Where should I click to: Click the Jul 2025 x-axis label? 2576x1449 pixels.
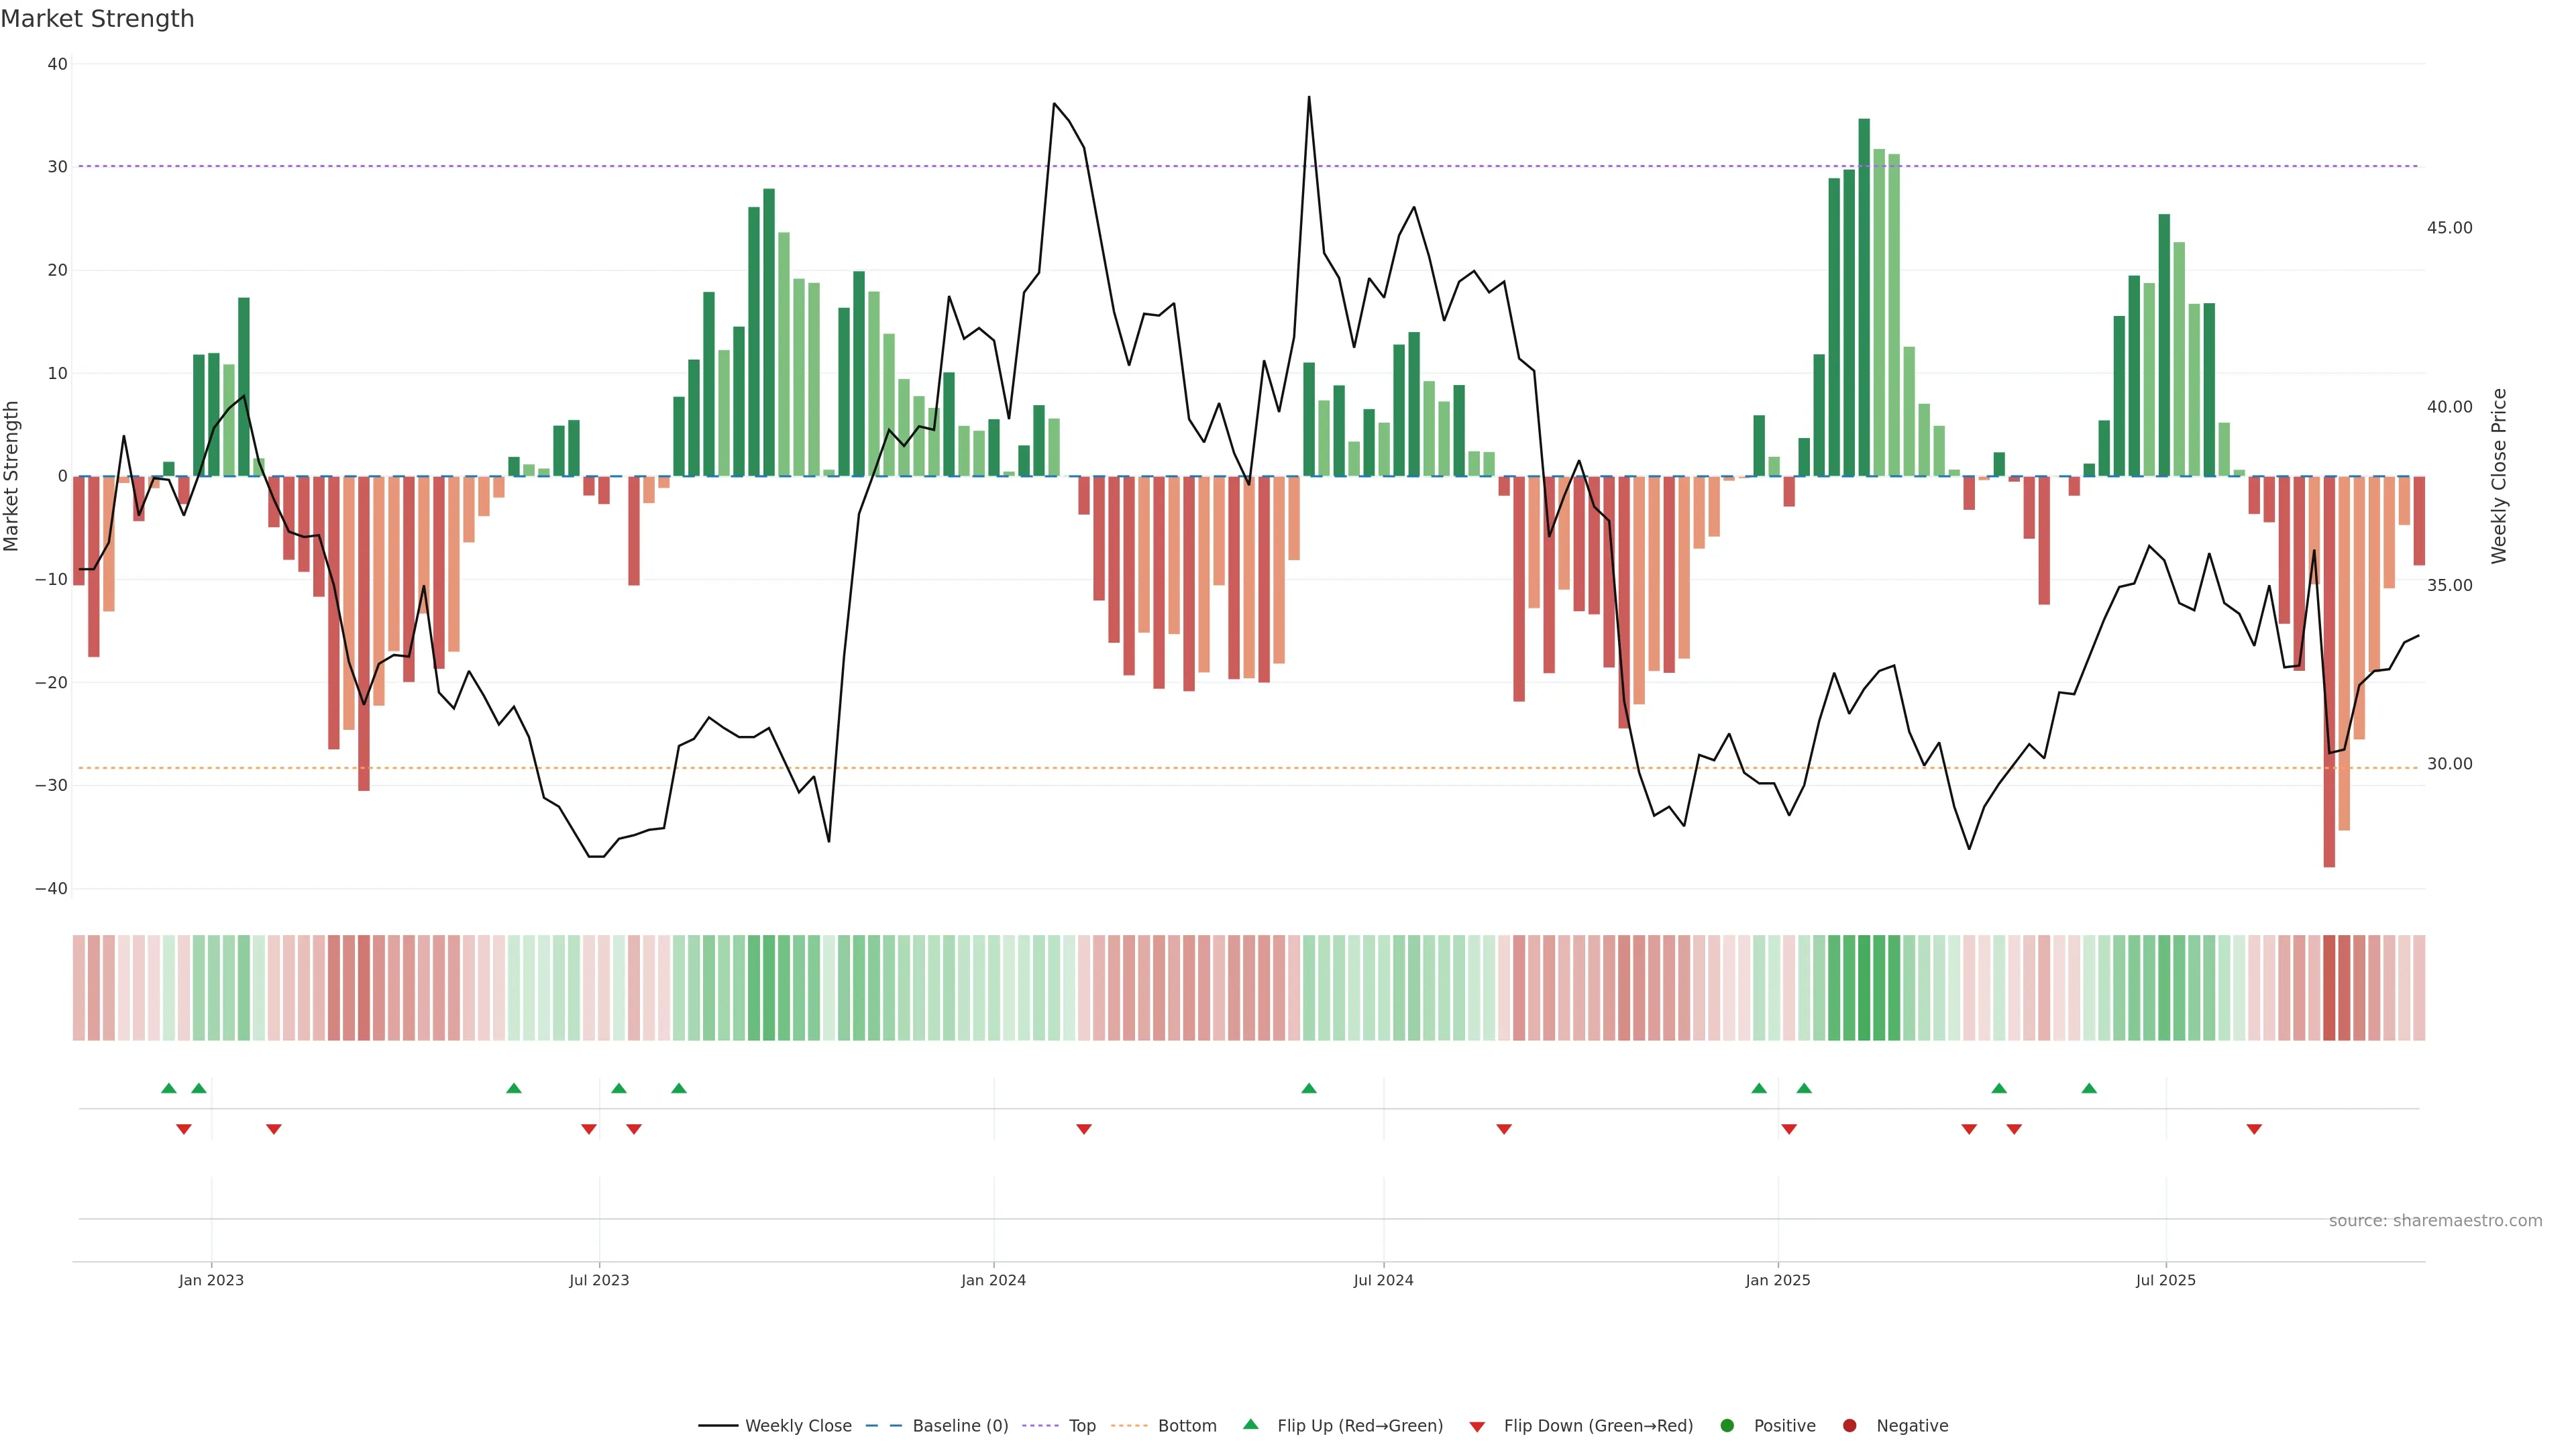pos(2165,1280)
